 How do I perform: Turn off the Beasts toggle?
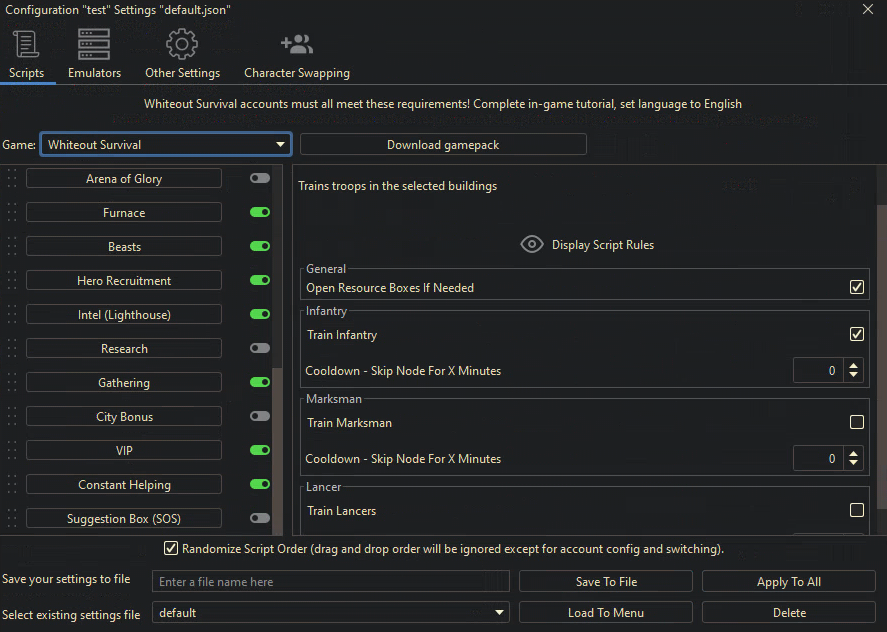[x=260, y=246]
